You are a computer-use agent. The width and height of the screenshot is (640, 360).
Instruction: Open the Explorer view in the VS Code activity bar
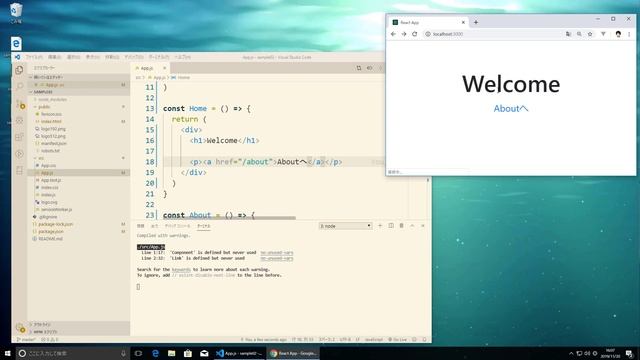click(x=19, y=70)
